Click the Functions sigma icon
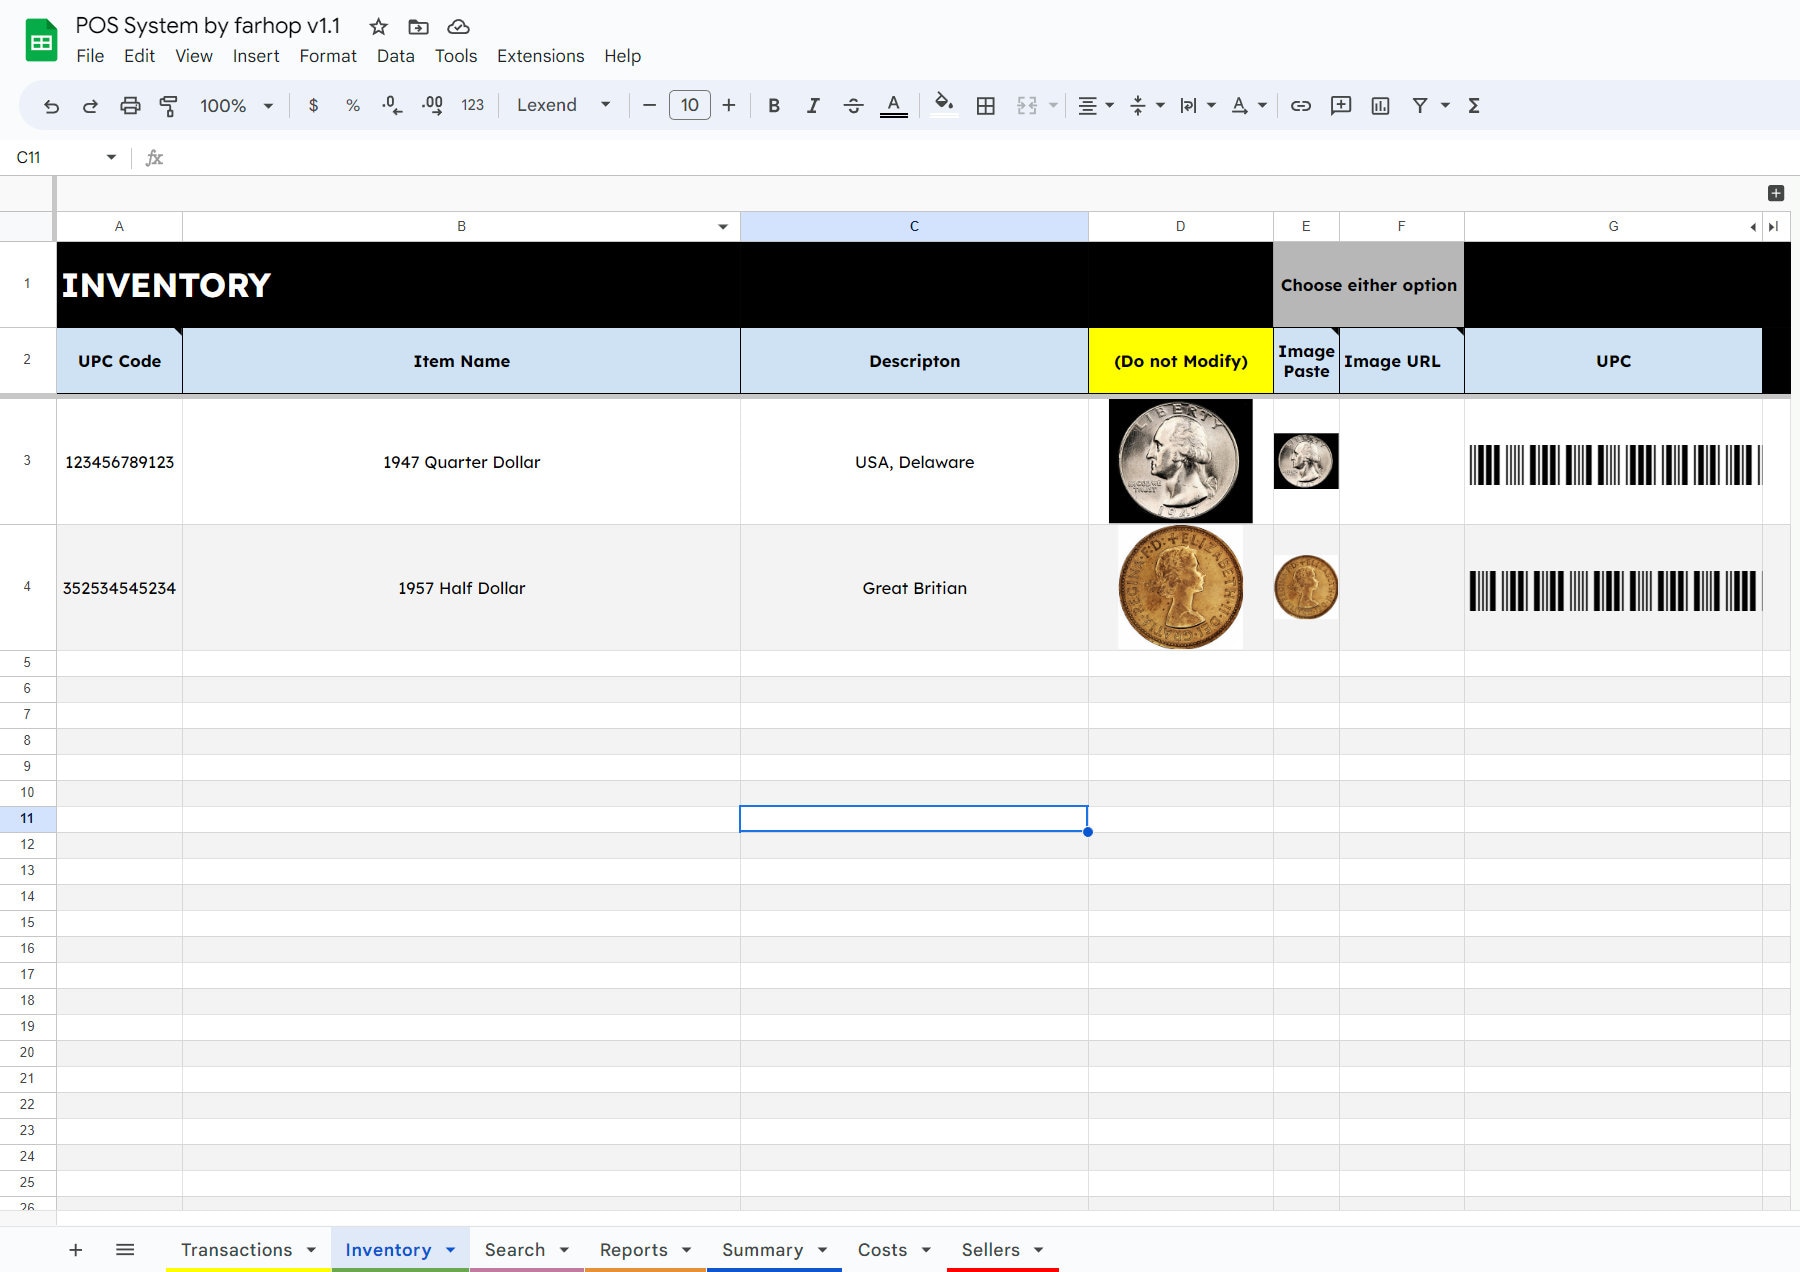 point(1474,105)
